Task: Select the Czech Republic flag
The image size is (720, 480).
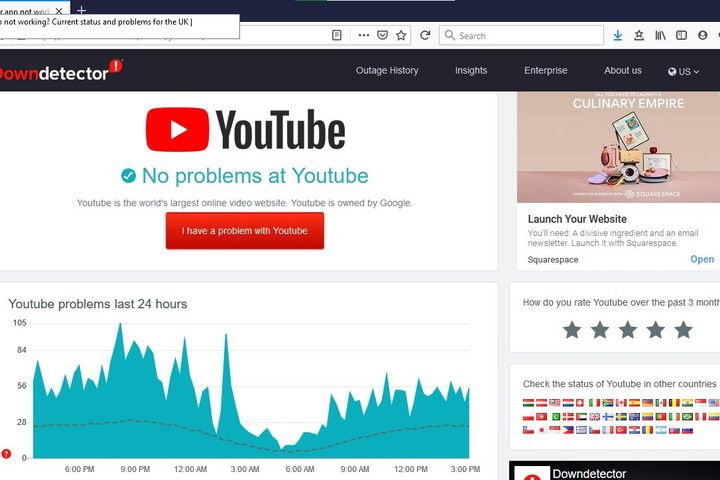Action: click(x=595, y=430)
